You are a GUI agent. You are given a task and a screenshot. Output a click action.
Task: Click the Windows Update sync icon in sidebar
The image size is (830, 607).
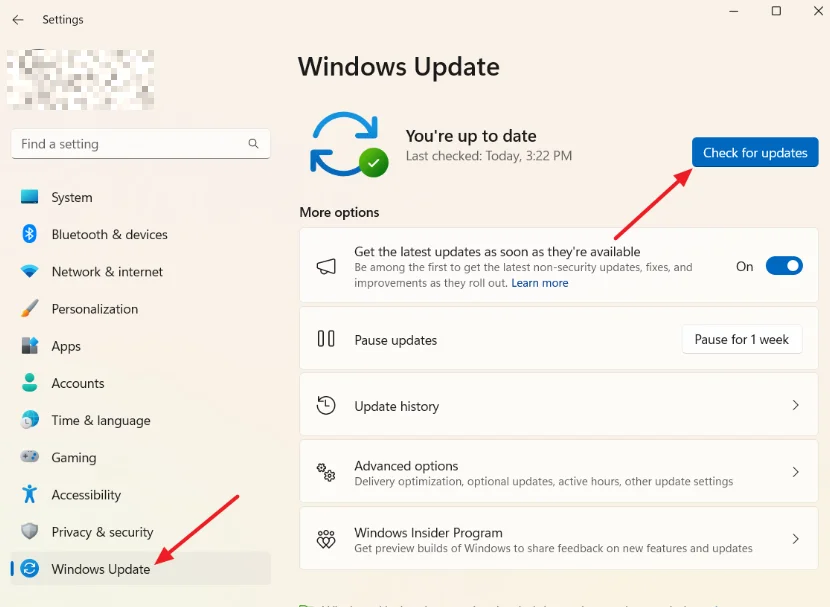point(30,568)
